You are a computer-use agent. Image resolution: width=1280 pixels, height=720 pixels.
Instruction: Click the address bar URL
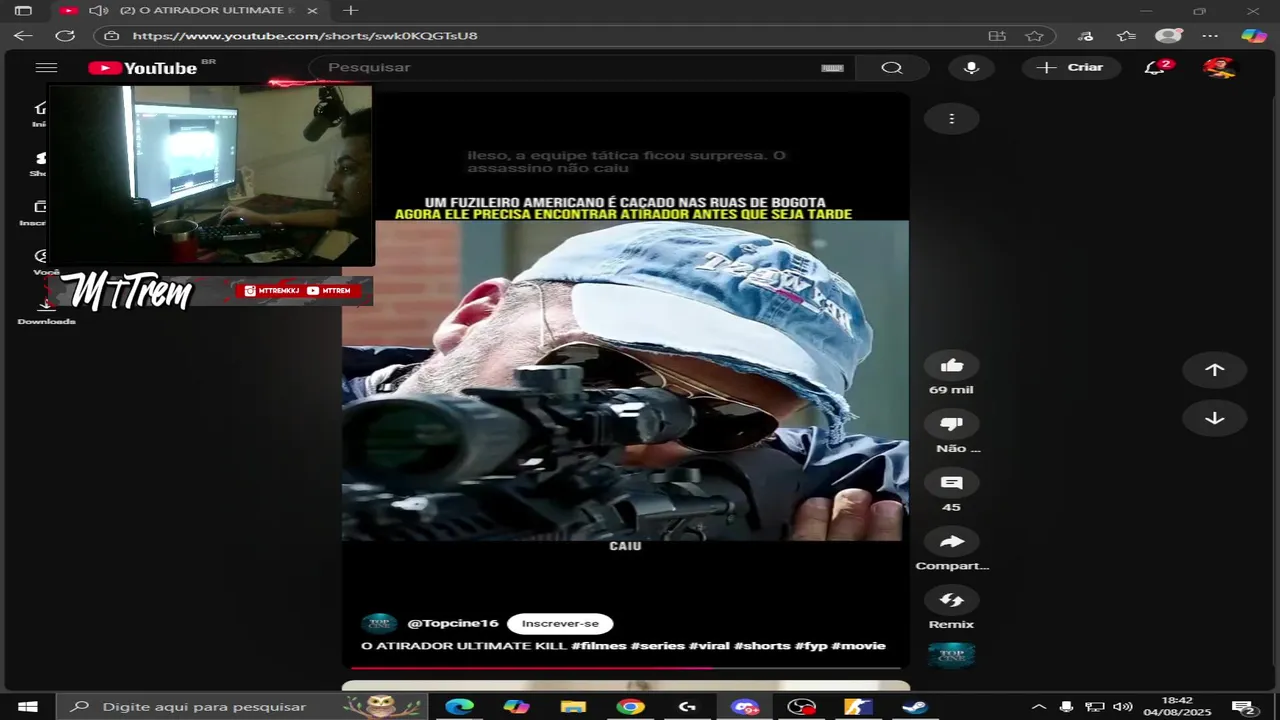click(305, 35)
